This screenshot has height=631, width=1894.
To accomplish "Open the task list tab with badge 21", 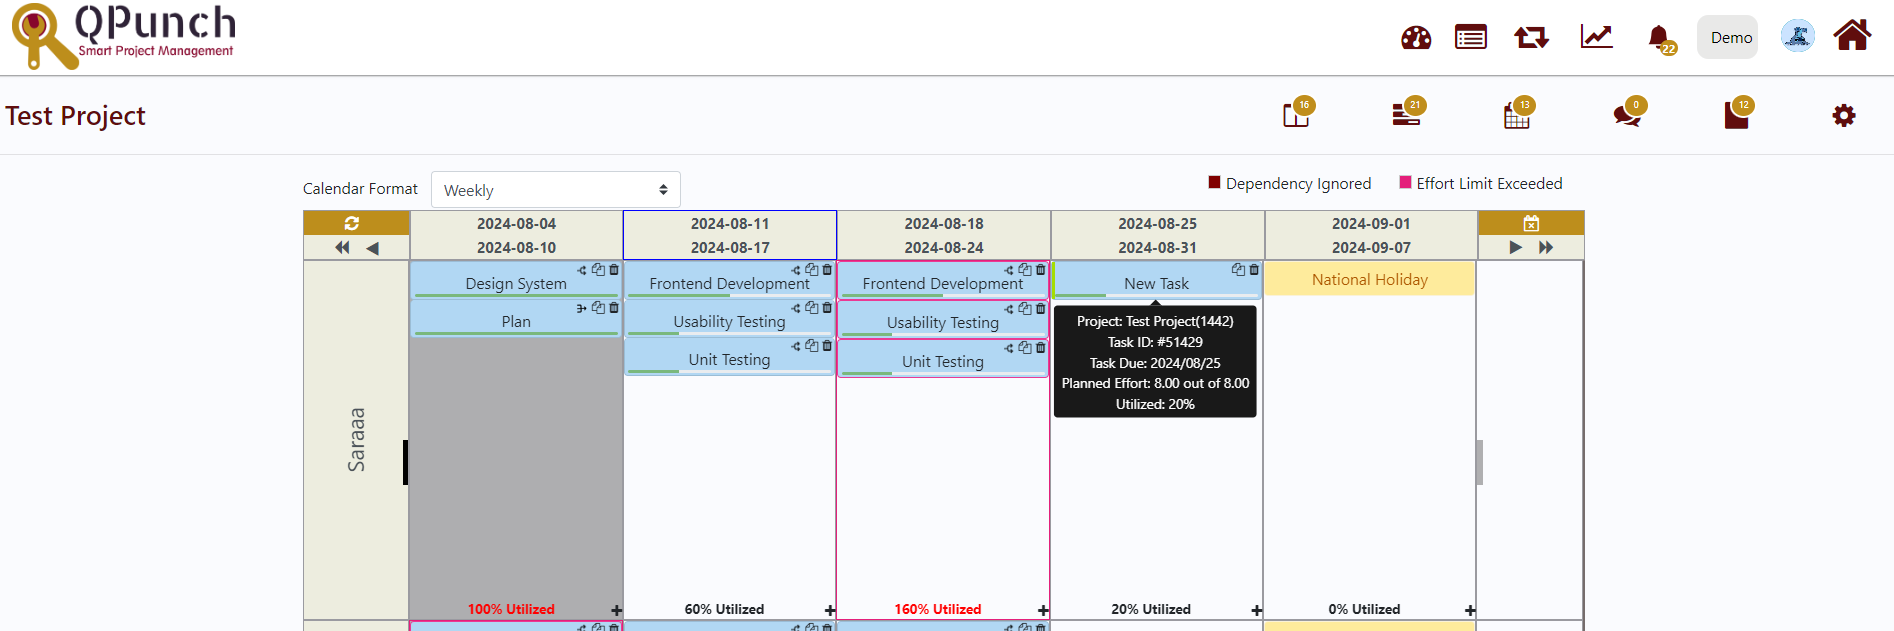I will 1406,116.
